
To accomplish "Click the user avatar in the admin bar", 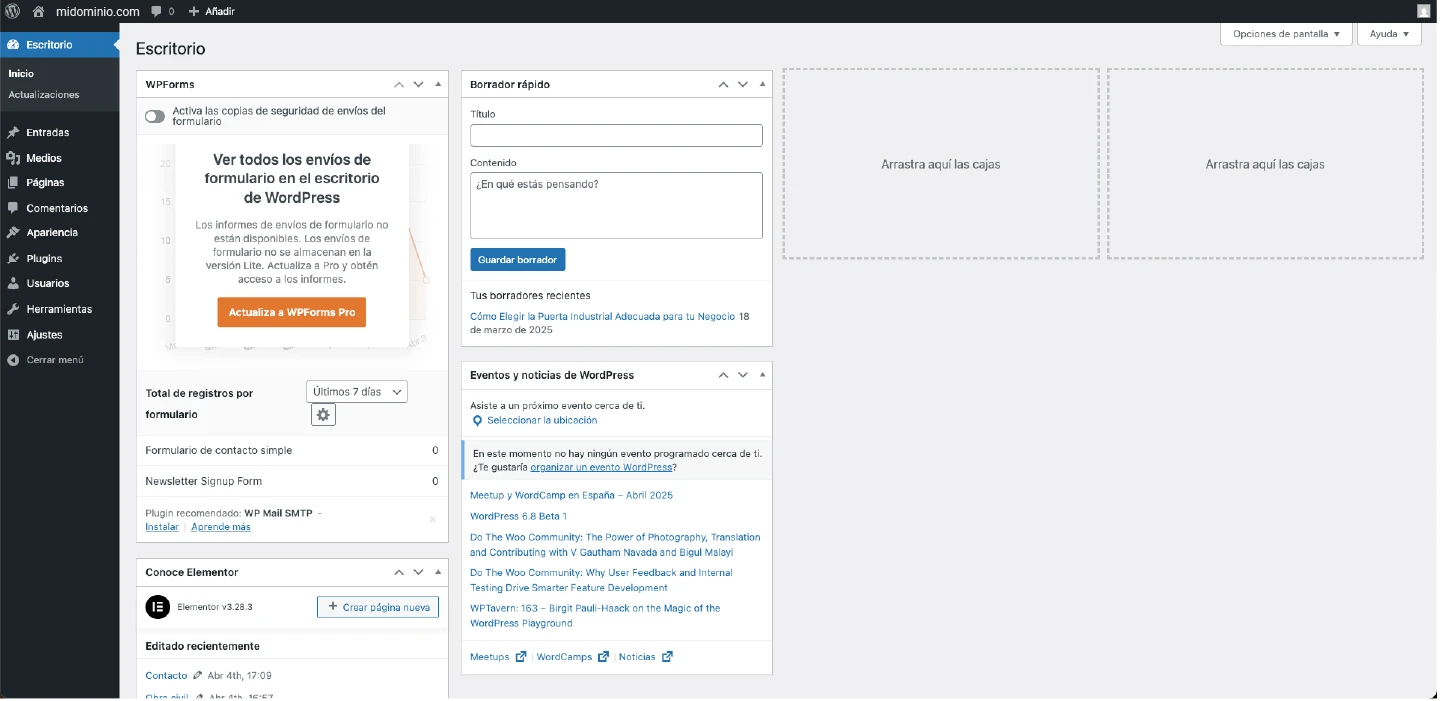I will (1424, 11).
